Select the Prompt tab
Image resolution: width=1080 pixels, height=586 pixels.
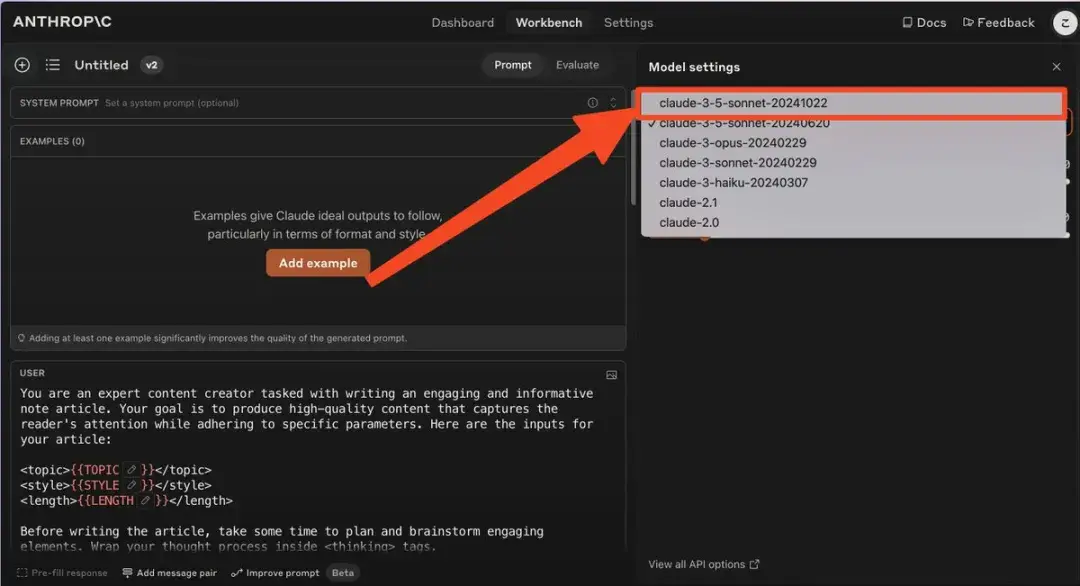click(x=512, y=65)
